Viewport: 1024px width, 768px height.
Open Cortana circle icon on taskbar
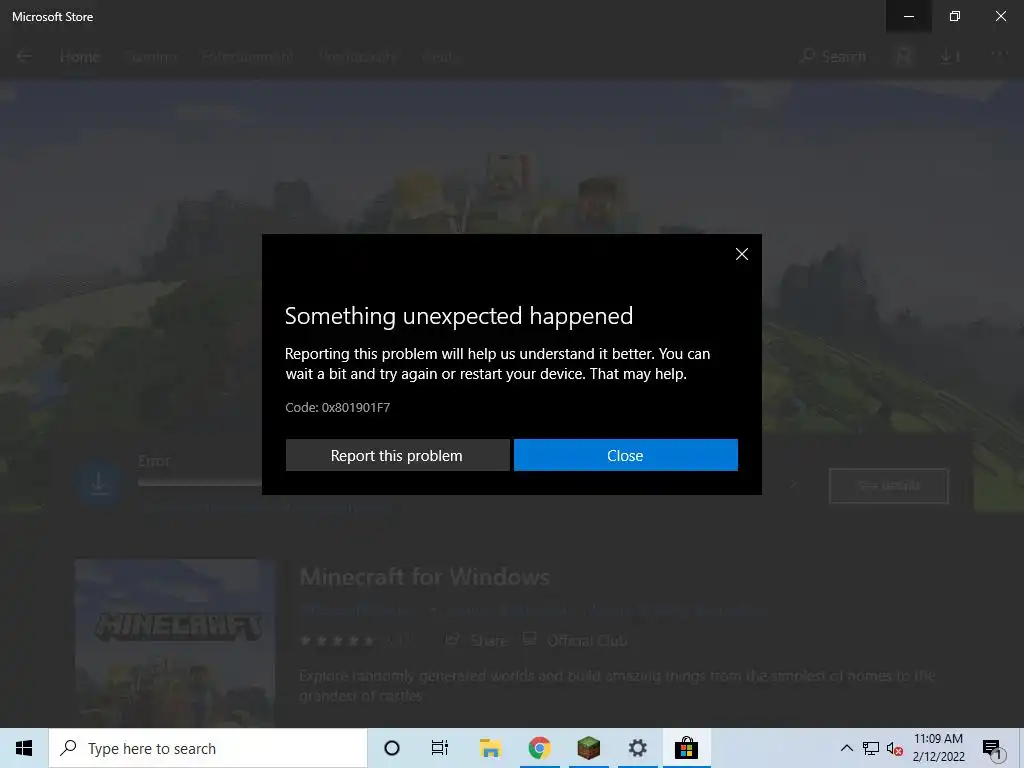pyautogui.click(x=392, y=748)
